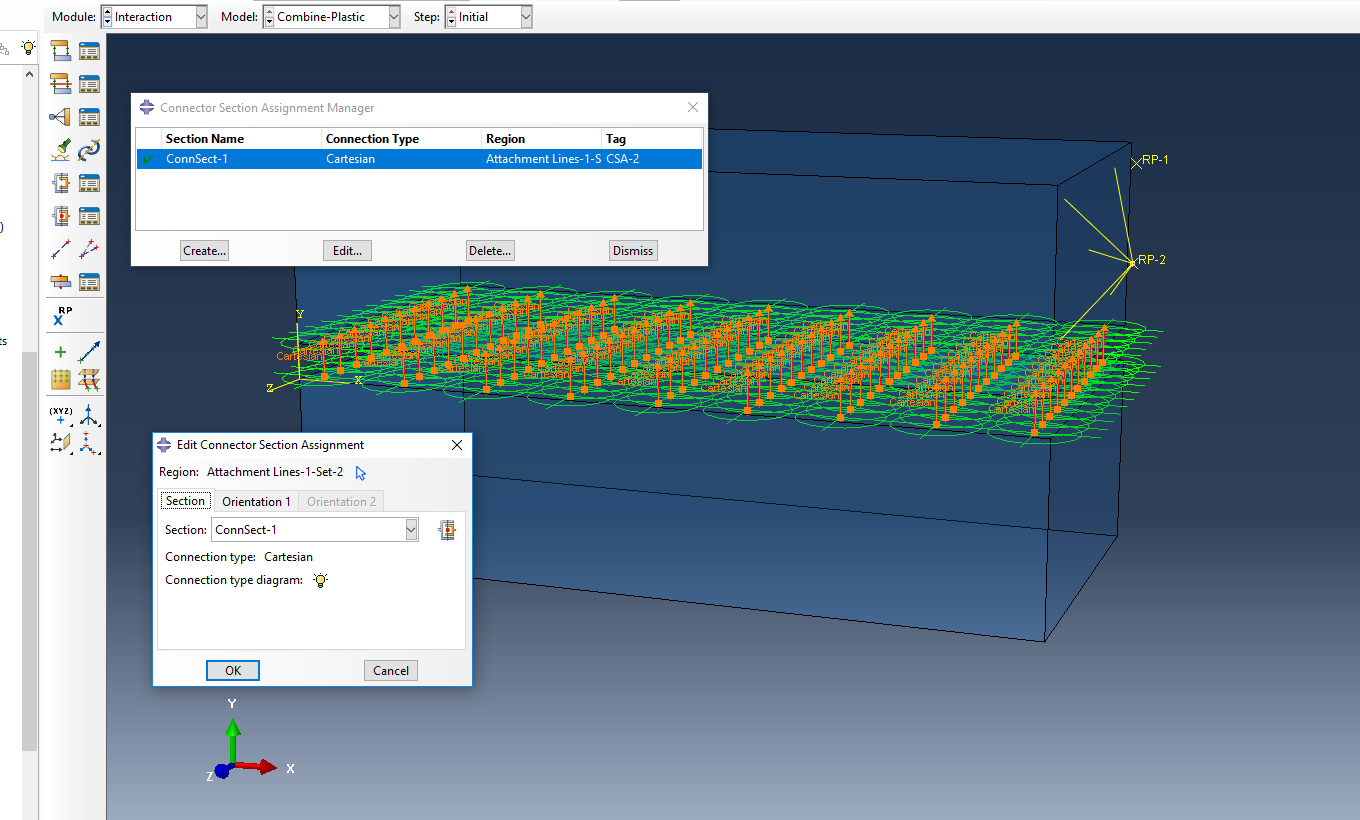
Task: Open the Interaction Property Manager icon
Action: pyautogui.click(x=90, y=84)
